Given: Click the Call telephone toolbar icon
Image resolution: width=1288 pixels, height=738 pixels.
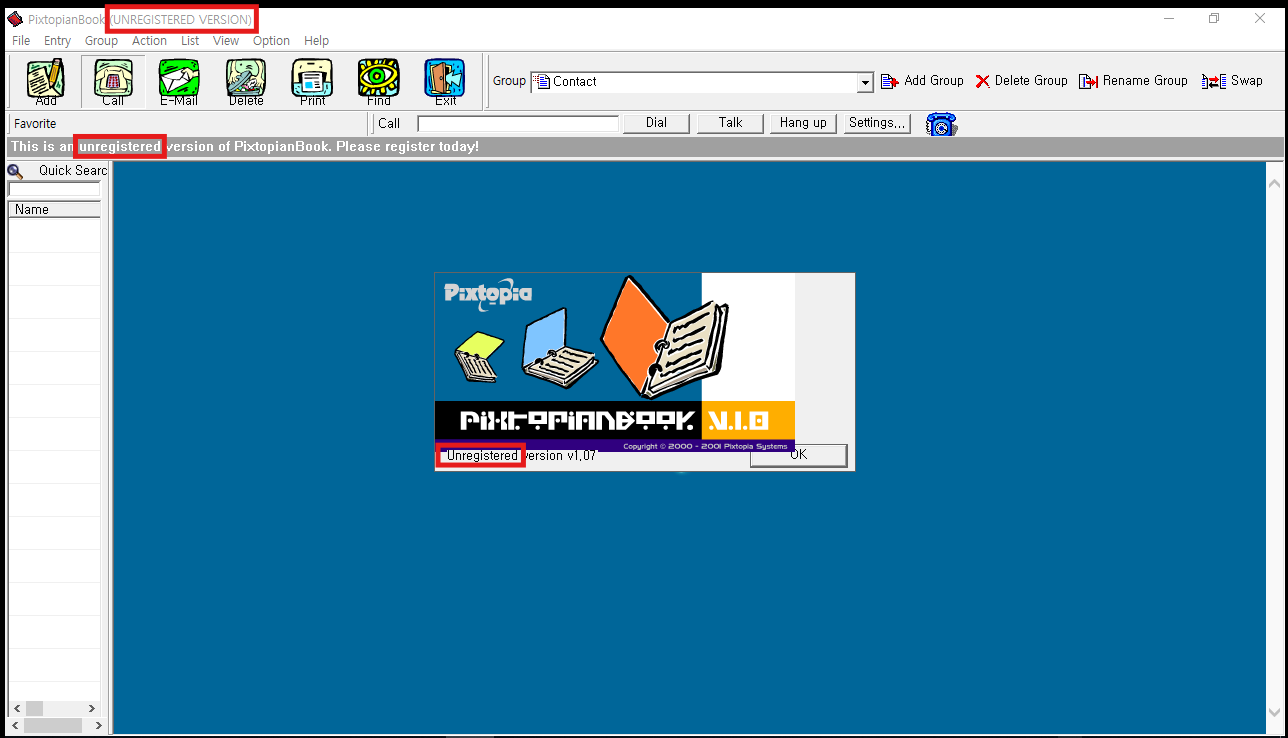Looking at the screenshot, I should click(x=113, y=80).
